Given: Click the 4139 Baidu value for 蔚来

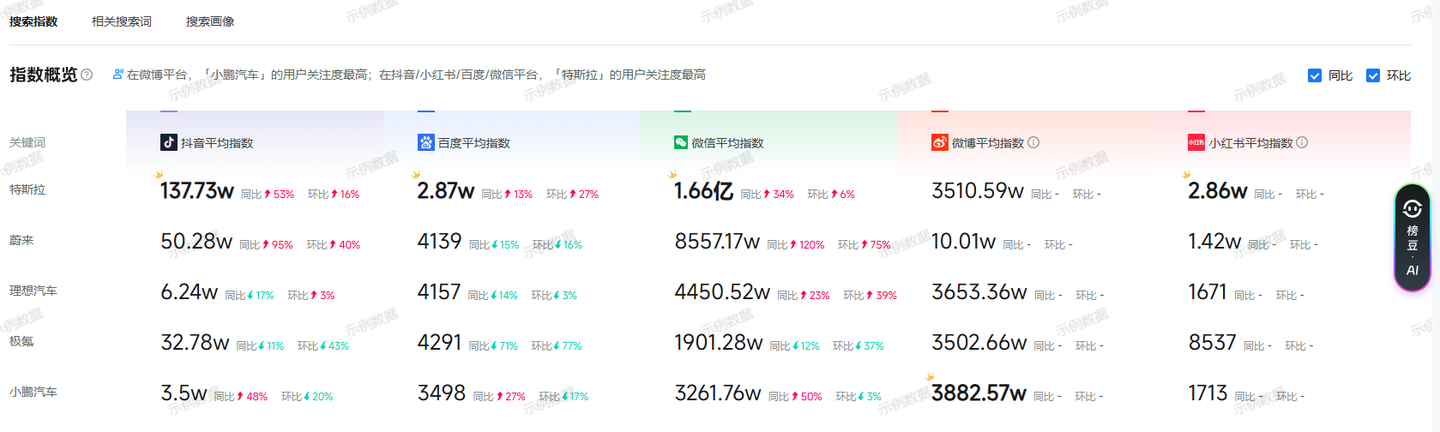Looking at the screenshot, I should point(439,241).
